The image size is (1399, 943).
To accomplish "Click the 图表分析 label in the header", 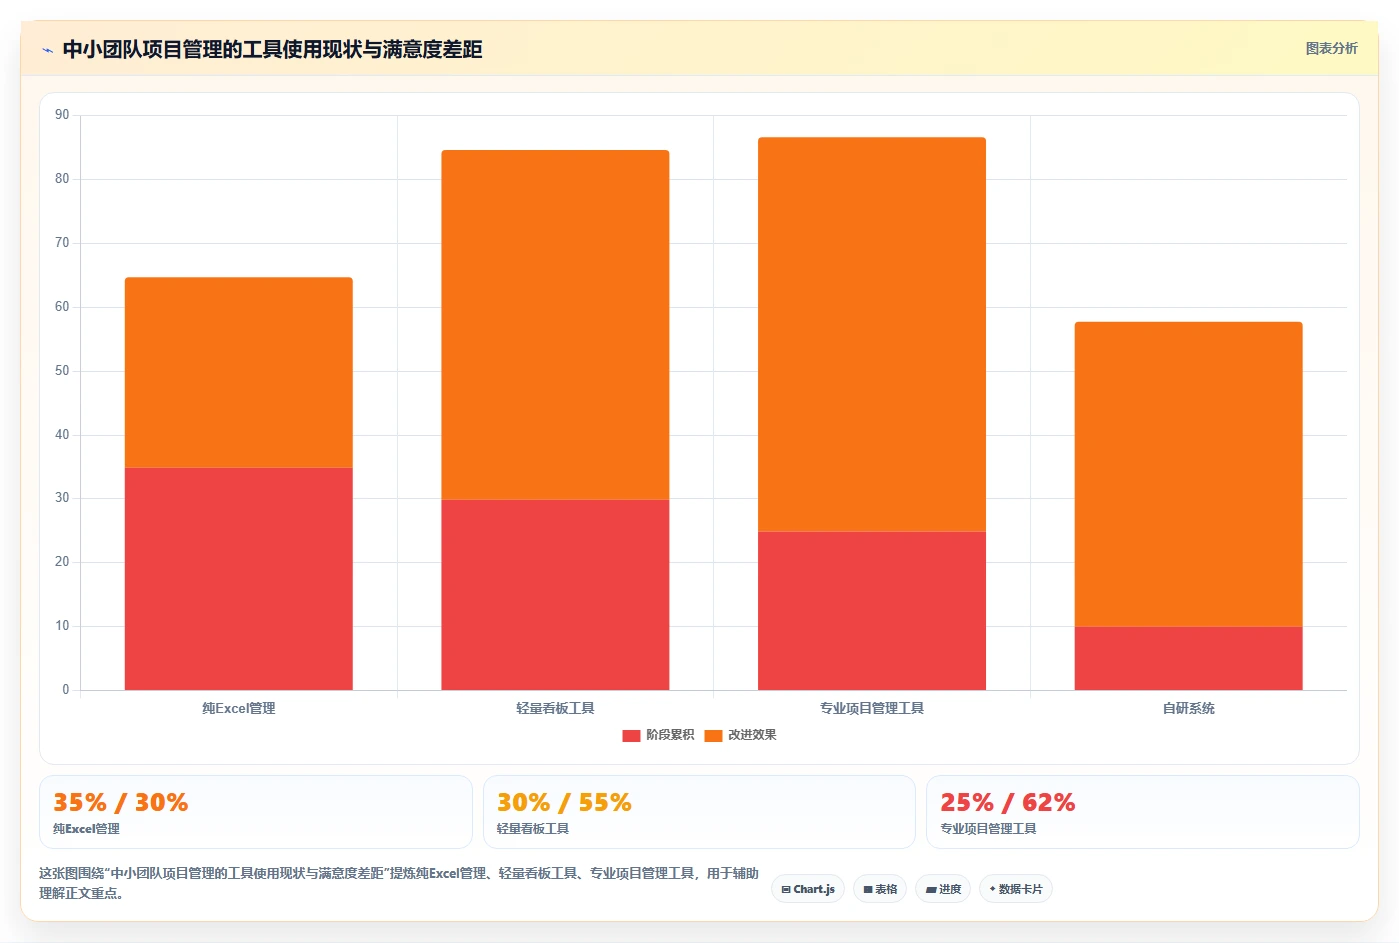I will pos(1331,48).
